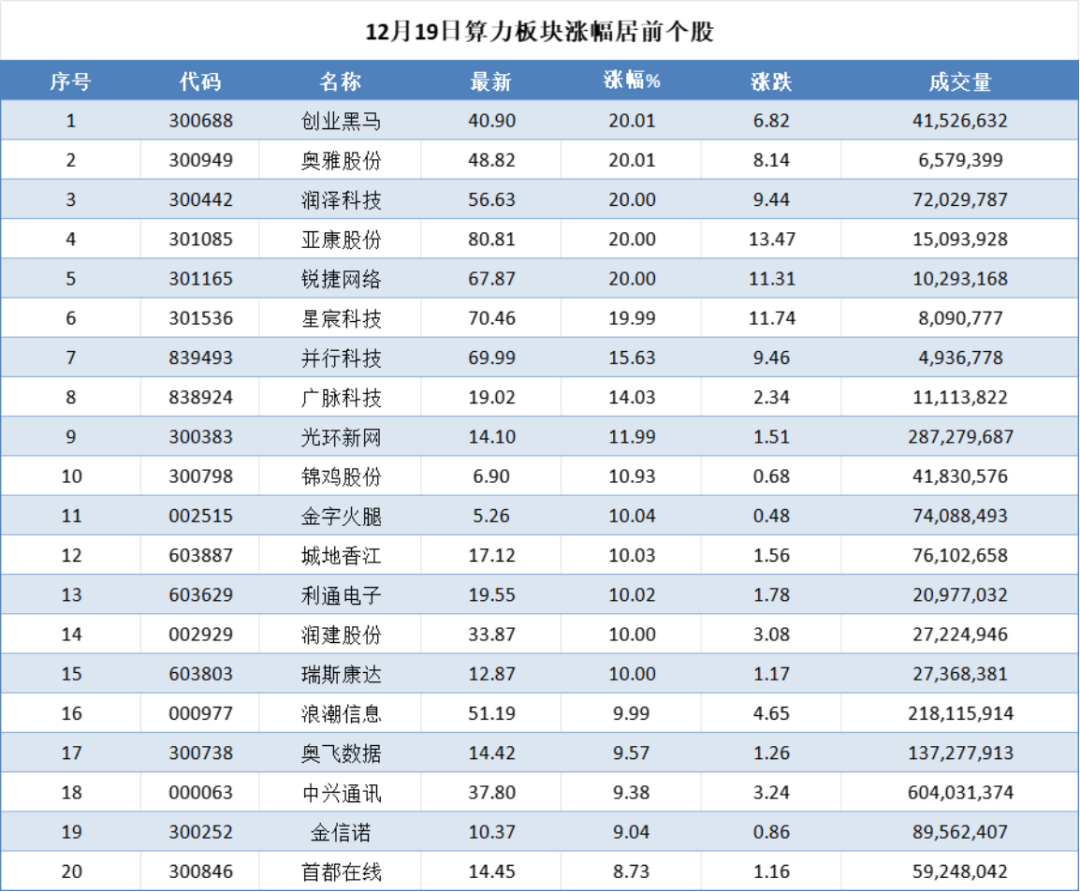Select the 城地香江 name cell
The image size is (1080, 892).
pyautogui.click(x=341, y=556)
